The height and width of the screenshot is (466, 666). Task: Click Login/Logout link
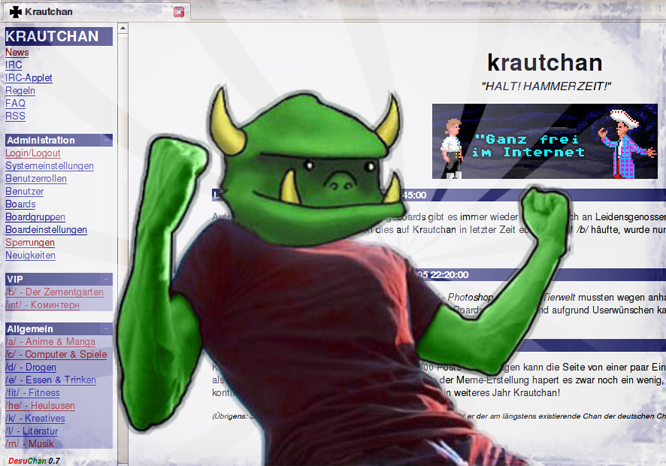33,153
